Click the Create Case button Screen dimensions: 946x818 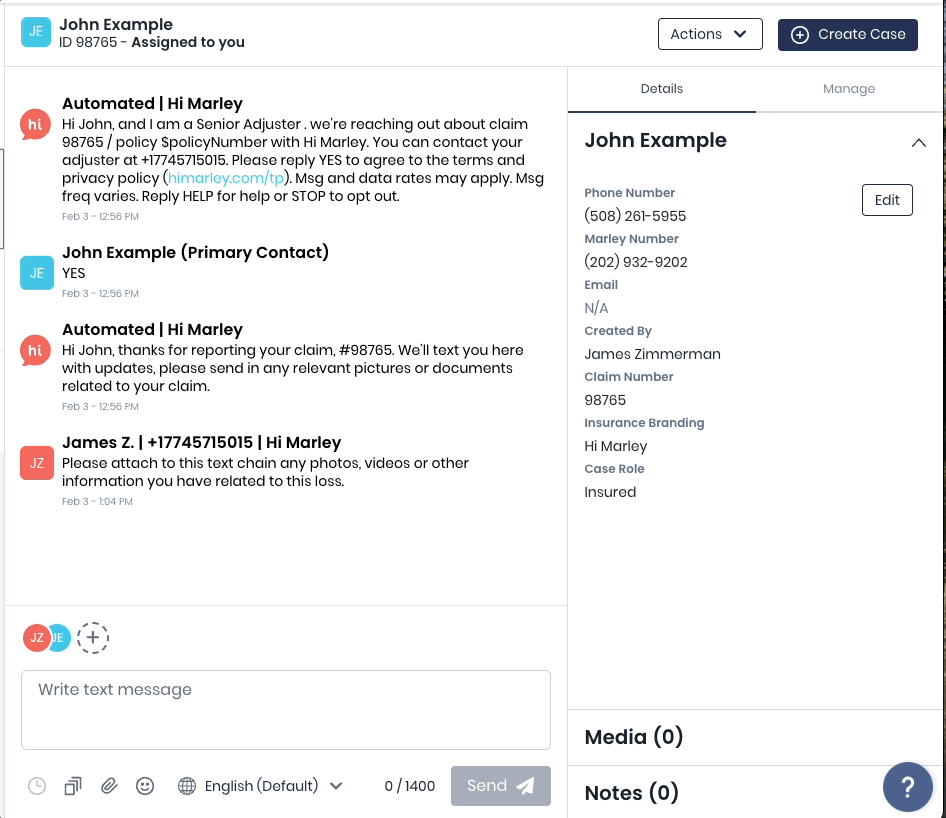click(847, 34)
